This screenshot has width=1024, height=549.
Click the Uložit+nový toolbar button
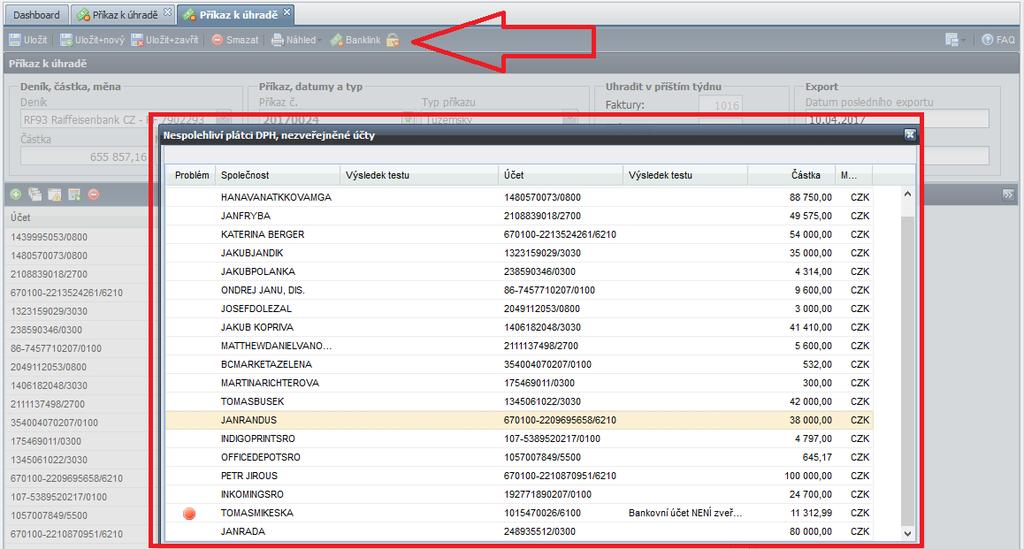(x=92, y=40)
